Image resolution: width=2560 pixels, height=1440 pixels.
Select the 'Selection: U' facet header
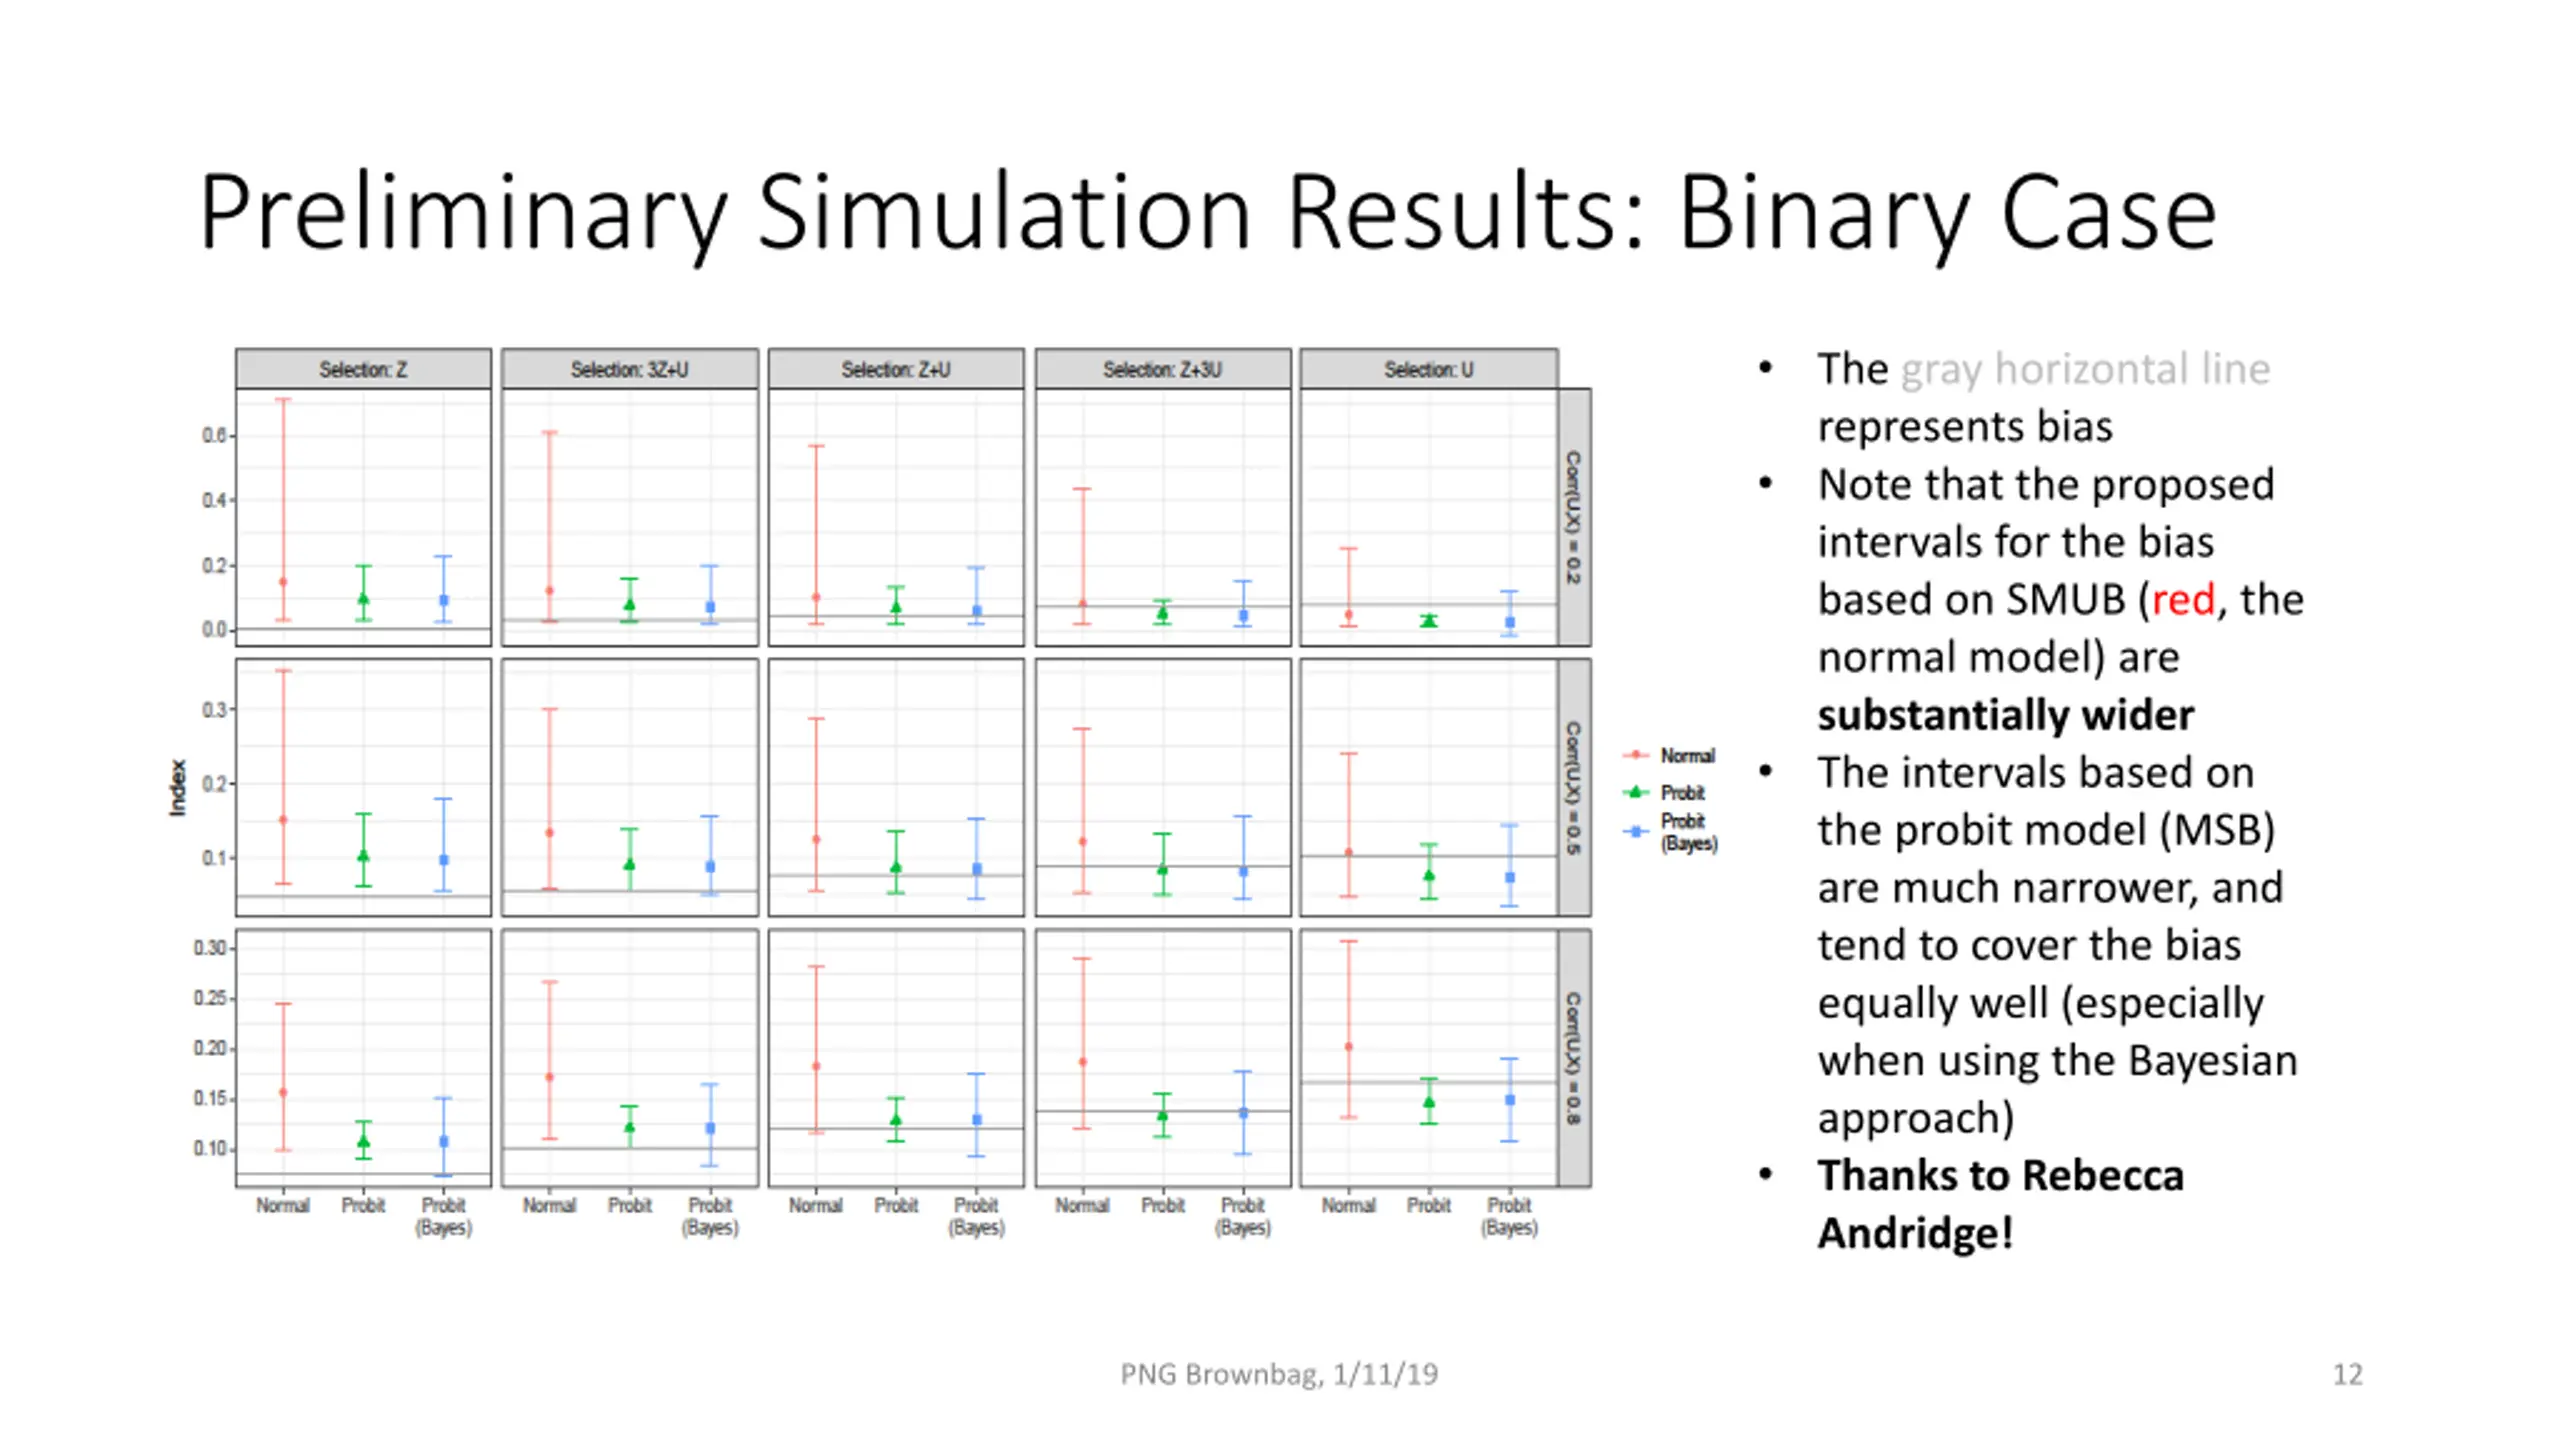coord(1428,369)
